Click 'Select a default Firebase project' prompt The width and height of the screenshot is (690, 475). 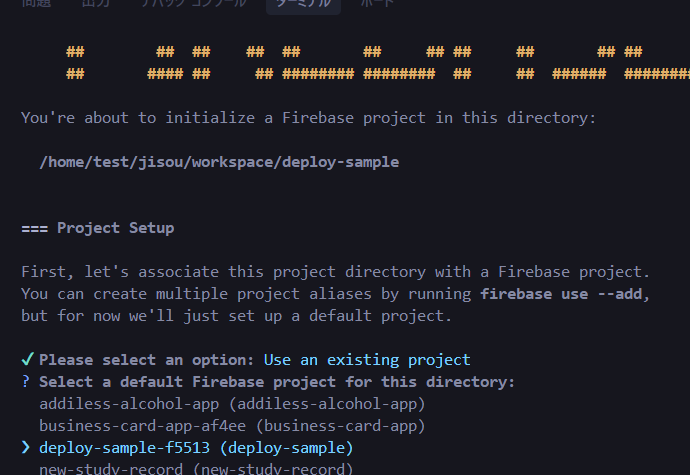[x=277, y=382]
